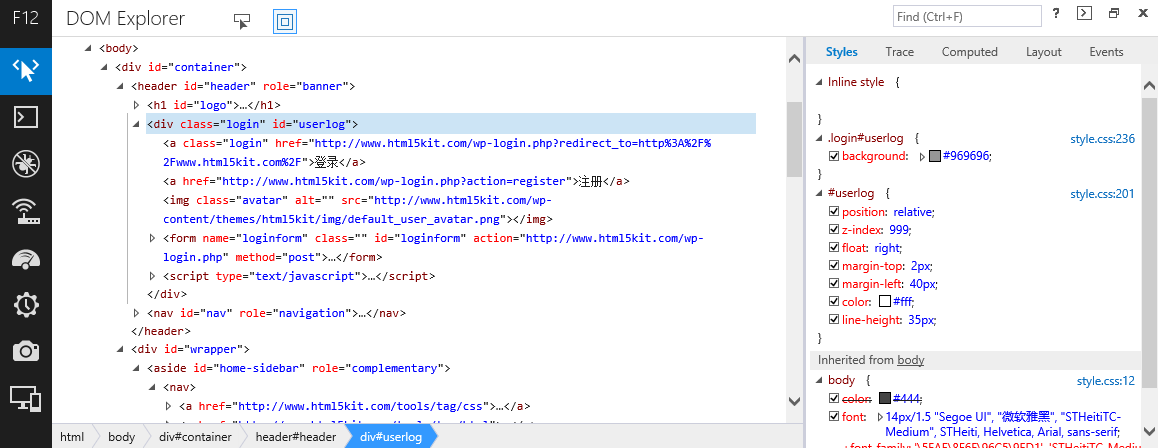Open the Debugger bug icon tool
The image size is (1158, 448).
coord(26,165)
